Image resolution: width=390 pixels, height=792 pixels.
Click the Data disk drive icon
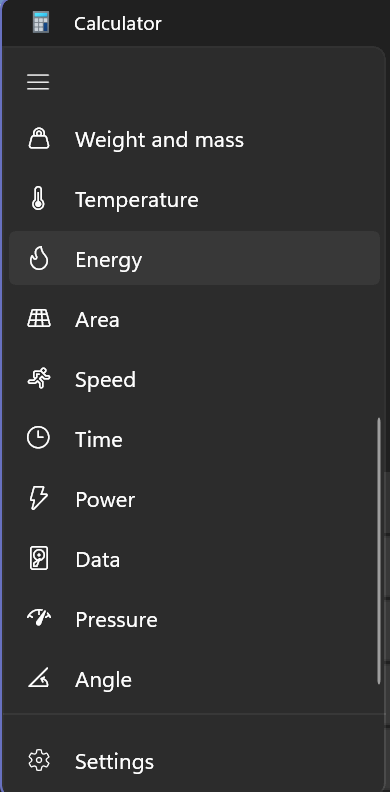pyautogui.click(x=39, y=558)
